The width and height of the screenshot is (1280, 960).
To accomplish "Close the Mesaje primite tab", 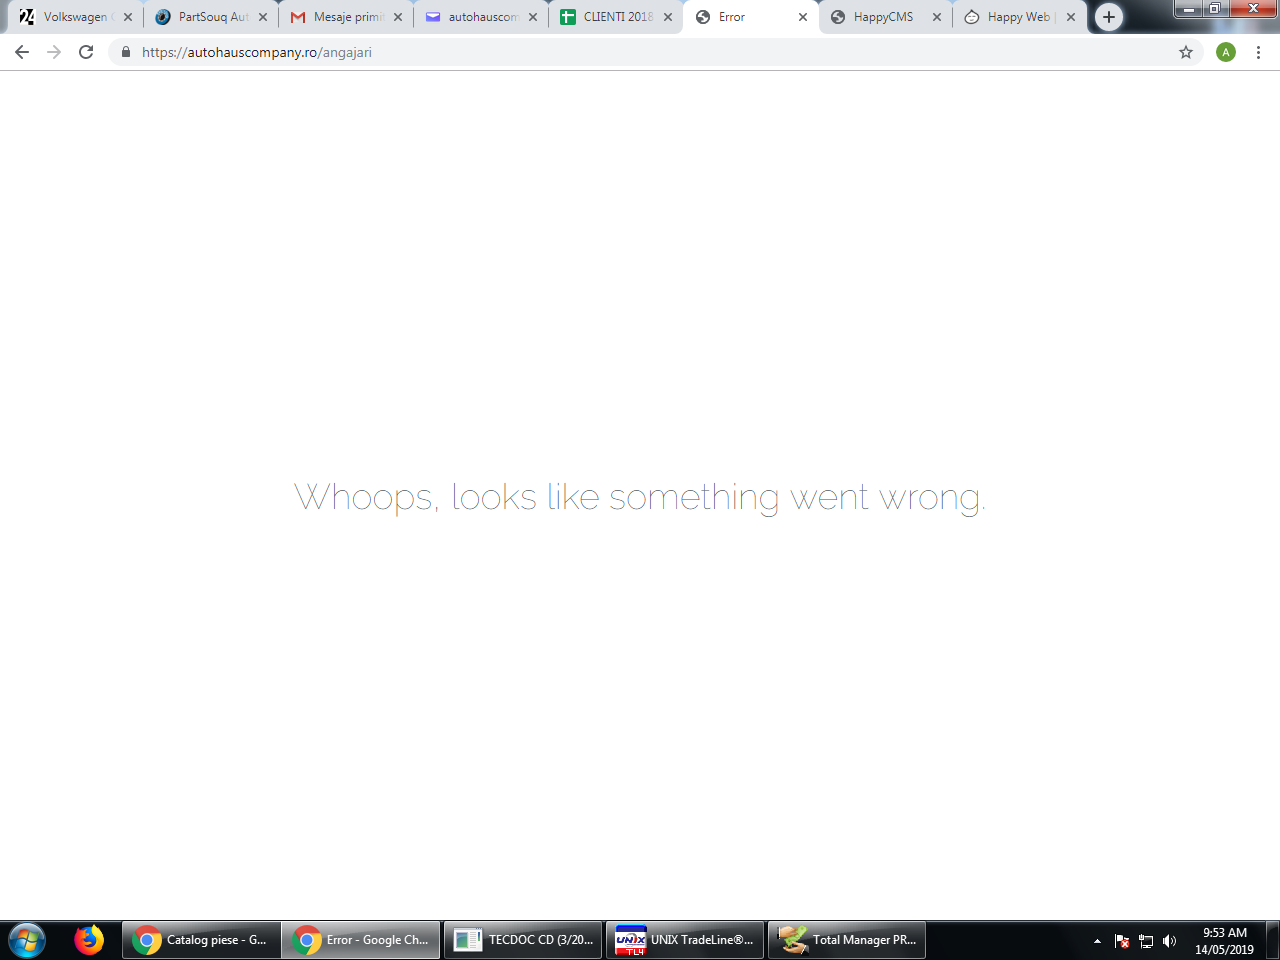I will point(398,17).
